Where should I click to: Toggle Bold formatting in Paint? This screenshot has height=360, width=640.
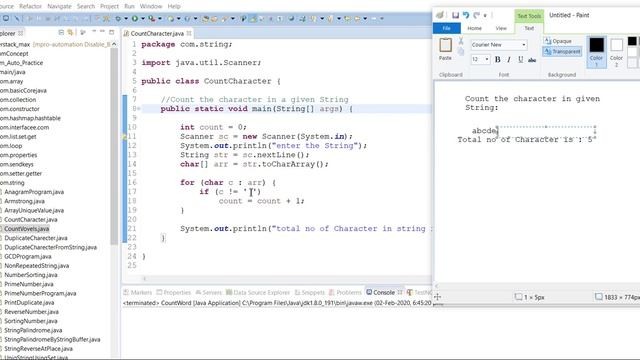point(498,60)
